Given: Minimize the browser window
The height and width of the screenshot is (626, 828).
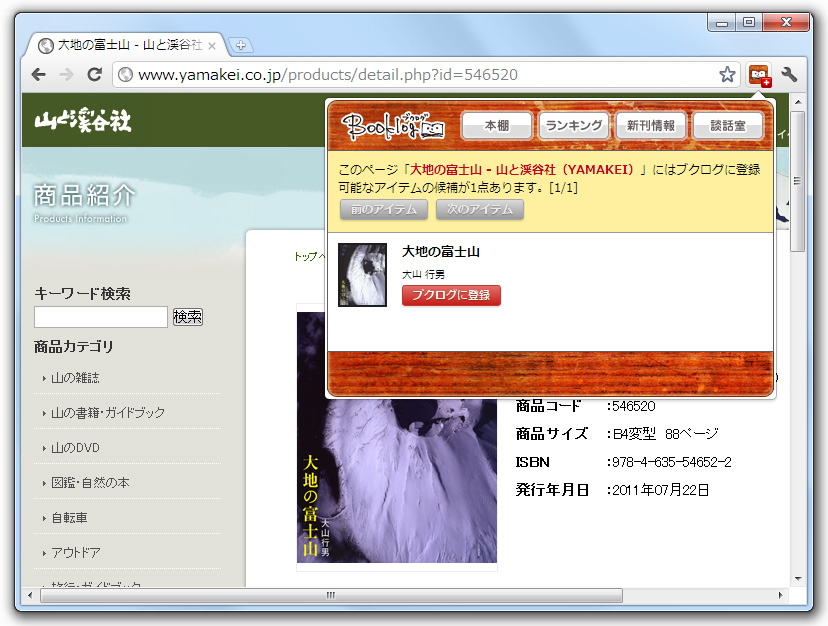Looking at the screenshot, I should [x=722, y=22].
